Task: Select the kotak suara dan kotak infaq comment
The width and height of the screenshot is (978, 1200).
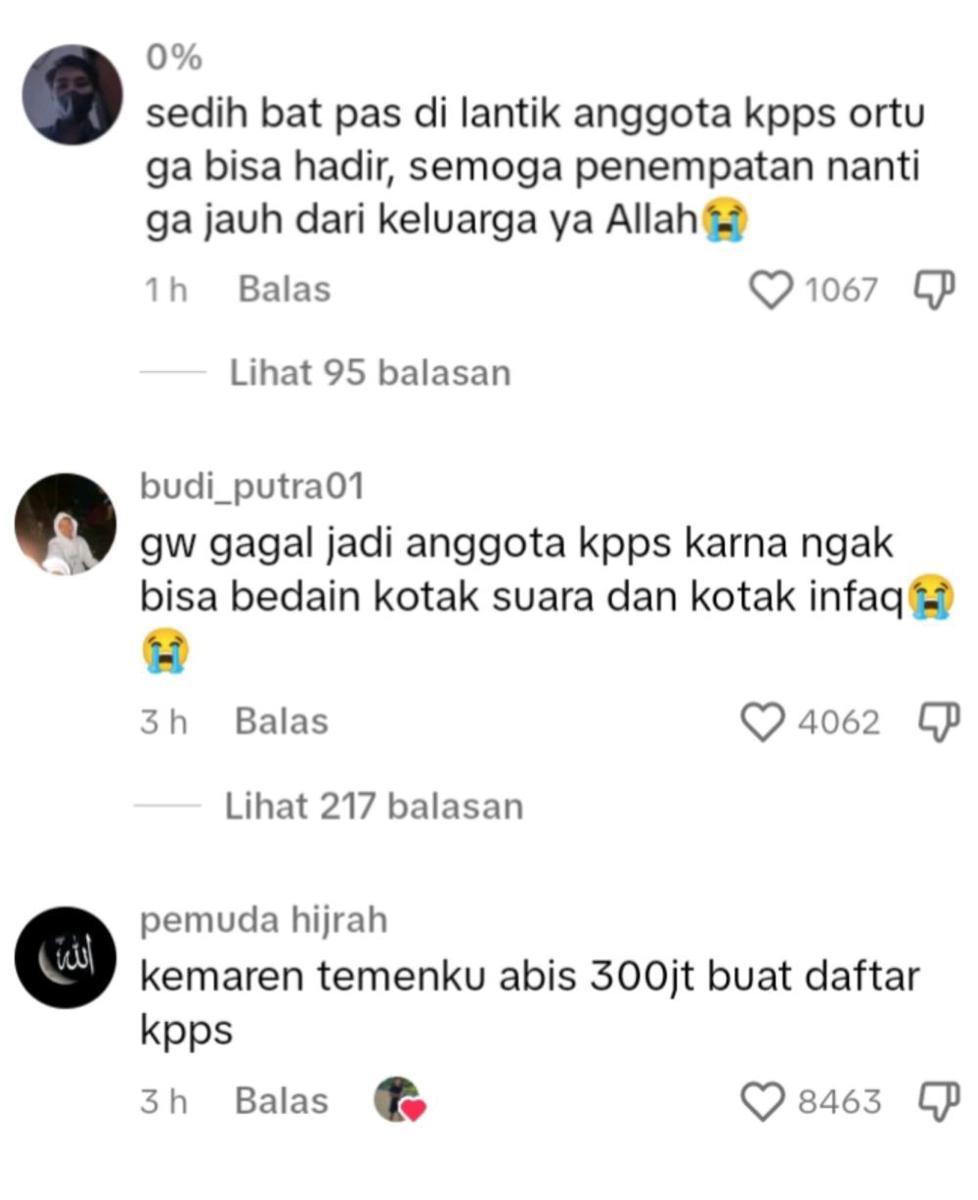Action: pyautogui.click(x=547, y=598)
